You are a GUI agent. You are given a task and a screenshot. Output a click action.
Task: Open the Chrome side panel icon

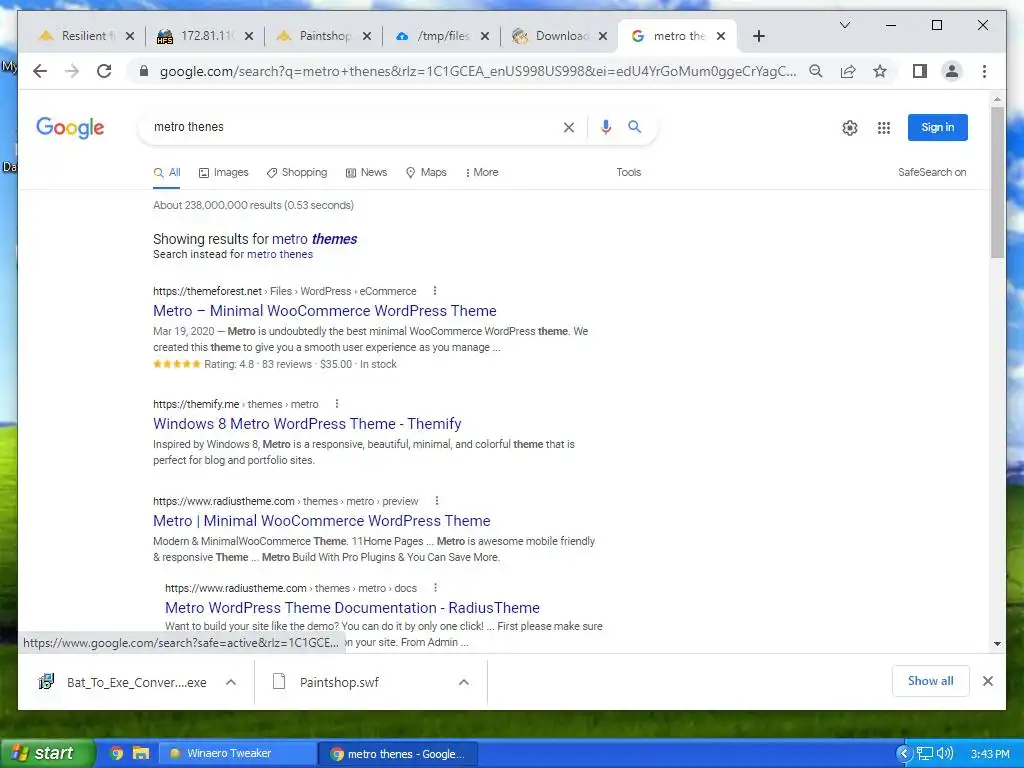click(x=920, y=71)
